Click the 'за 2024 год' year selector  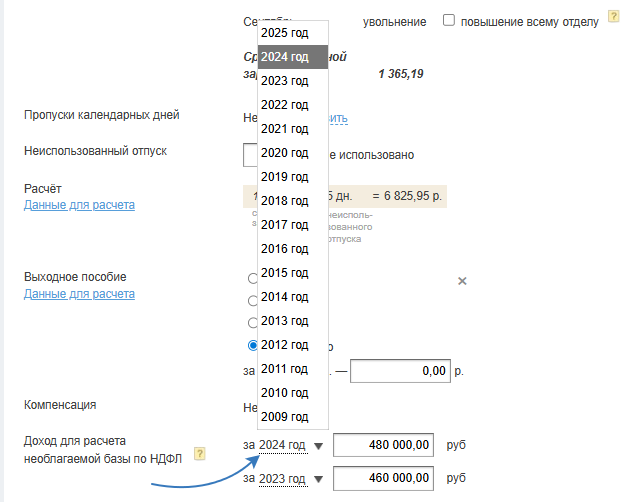[281, 445]
